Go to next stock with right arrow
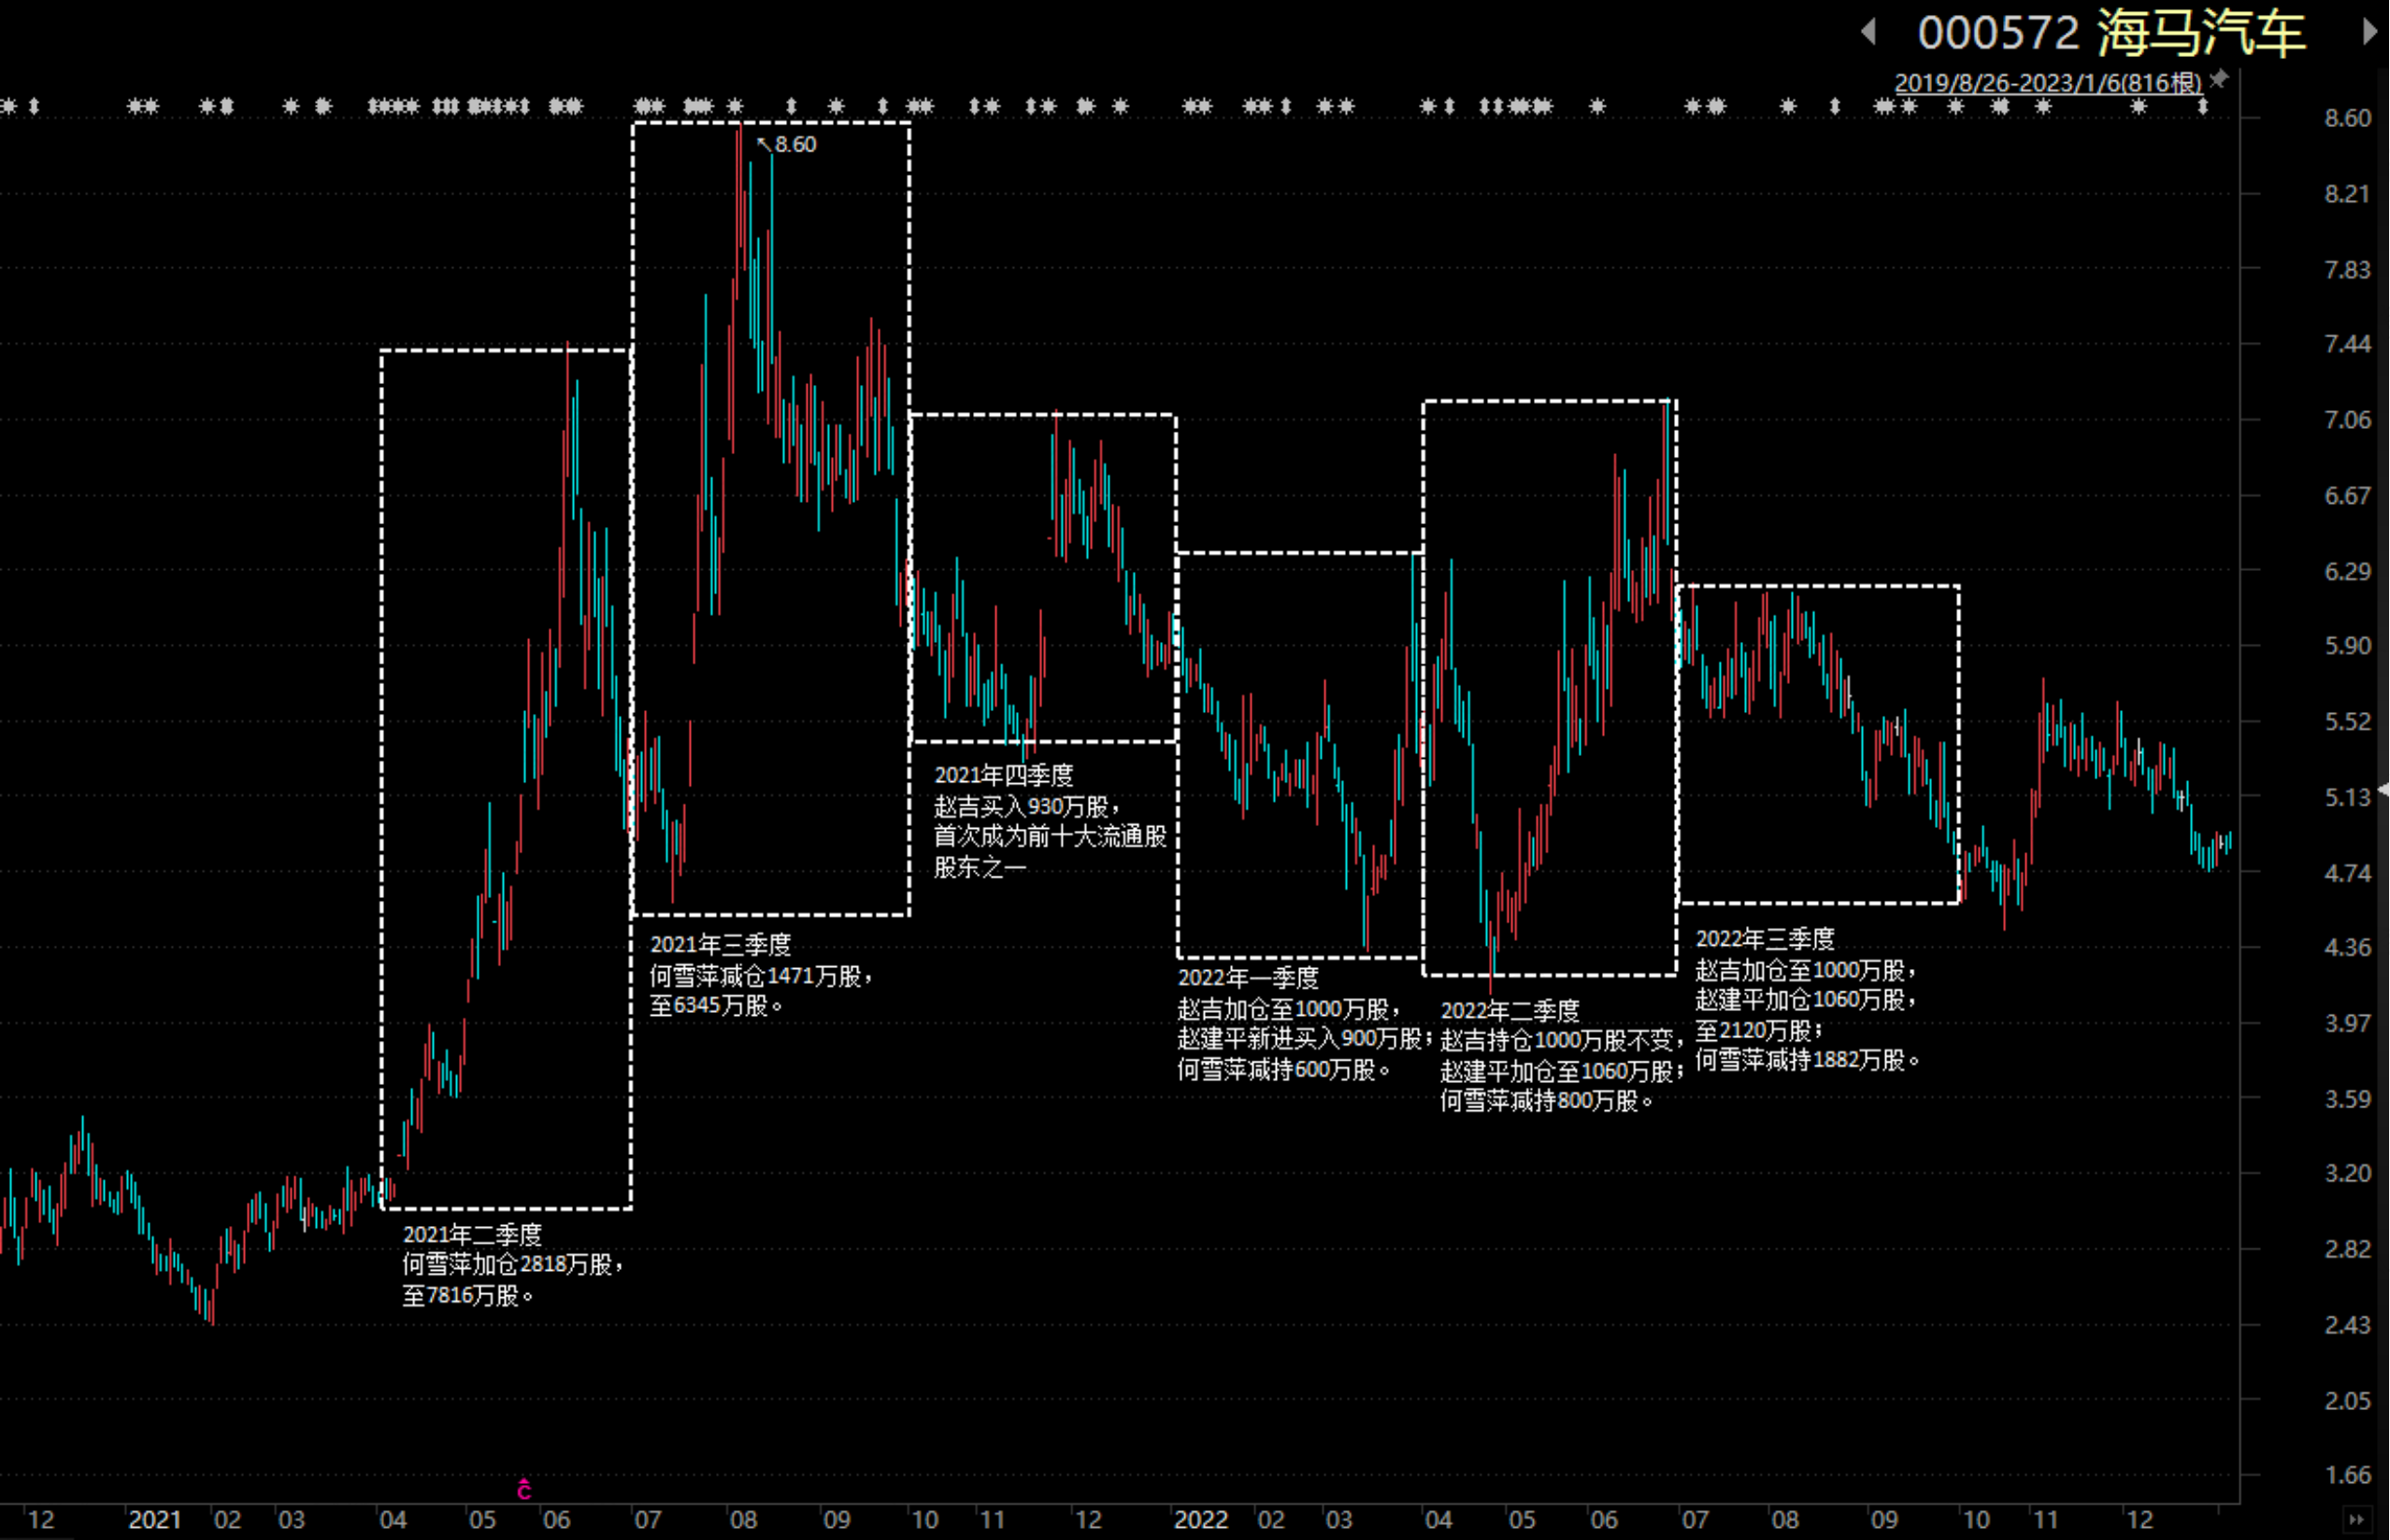2390x1540 pixels. coord(2369,32)
